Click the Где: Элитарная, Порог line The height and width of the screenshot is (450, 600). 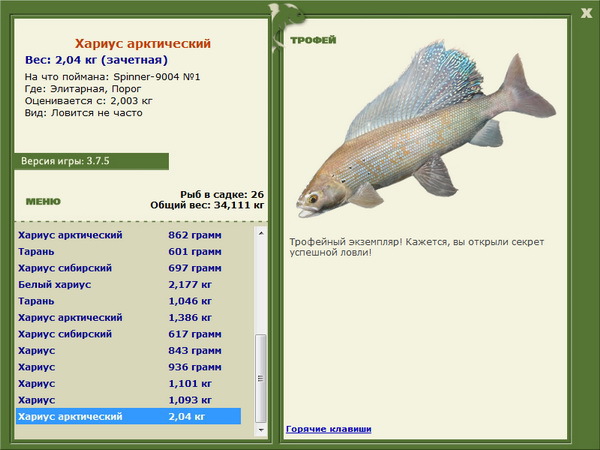click(83, 89)
